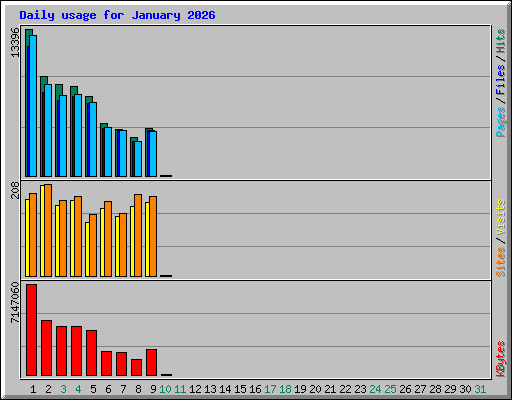Click the Hits legend label
The image size is (512, 400).
pos(500,41)
